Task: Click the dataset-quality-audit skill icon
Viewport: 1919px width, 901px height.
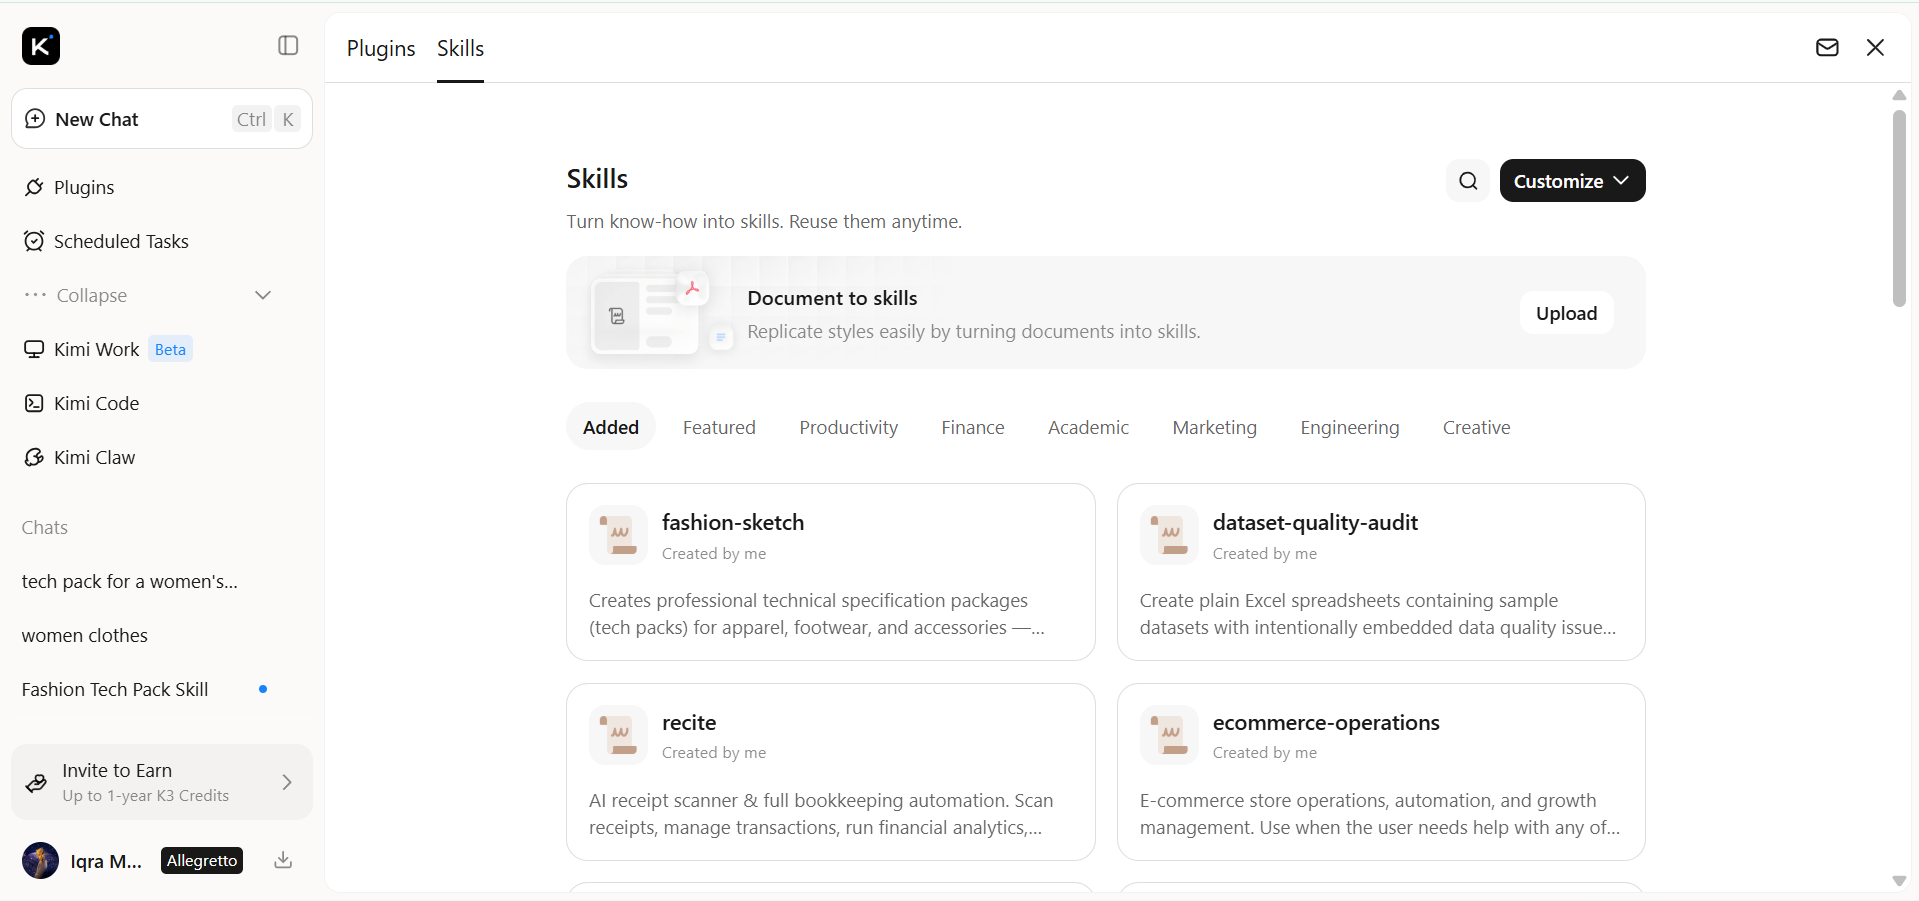Action: (1169, 535)
